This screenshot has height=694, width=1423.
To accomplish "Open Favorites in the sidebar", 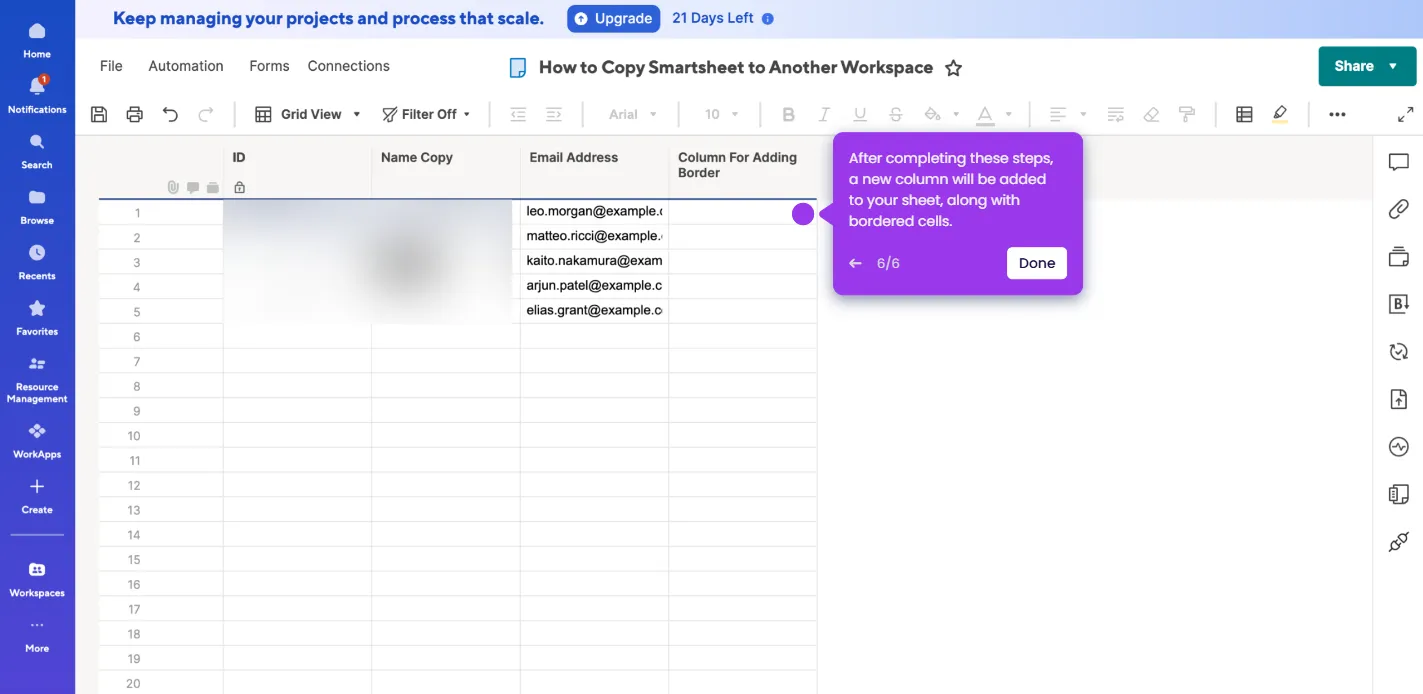I will pyautogui.click(x=37, y=317).
